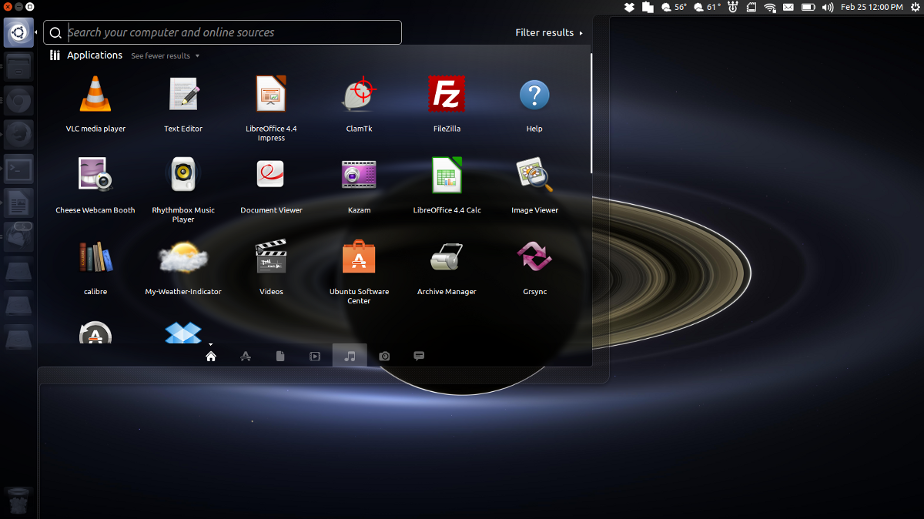Open LibreOffice 4.4 Impress
Viewport: 924px width, 519px height.
click(x=271, y=108)
